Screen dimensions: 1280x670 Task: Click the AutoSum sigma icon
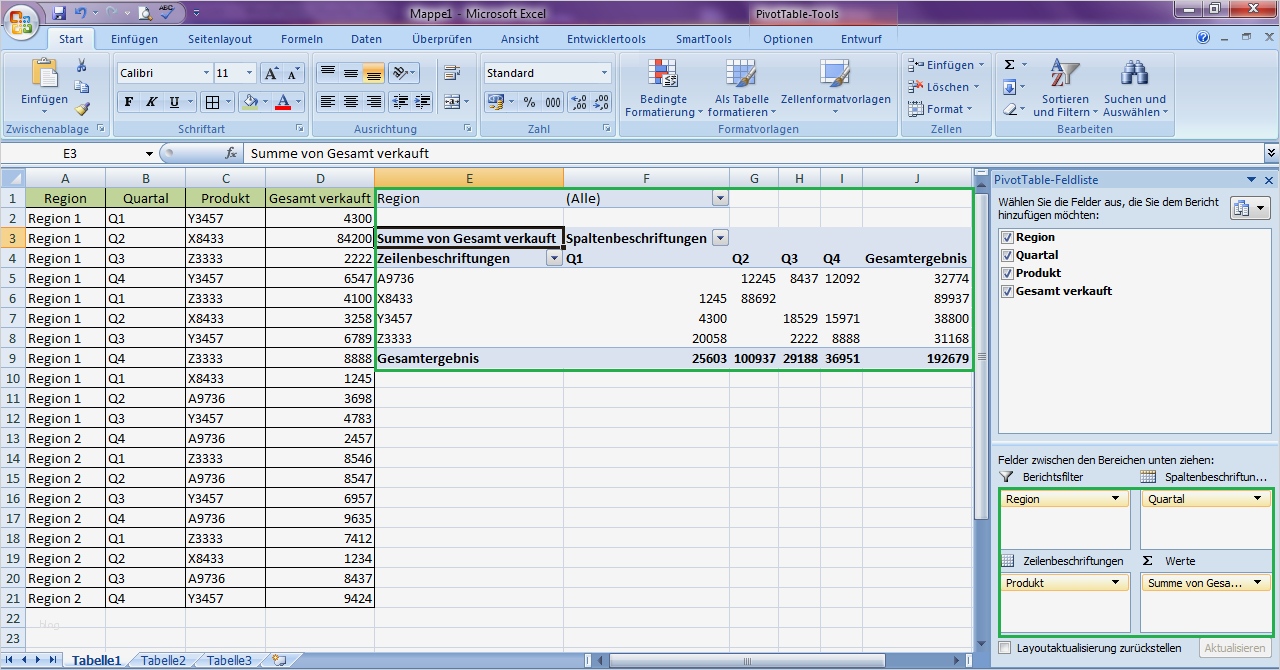point(1010,63)
